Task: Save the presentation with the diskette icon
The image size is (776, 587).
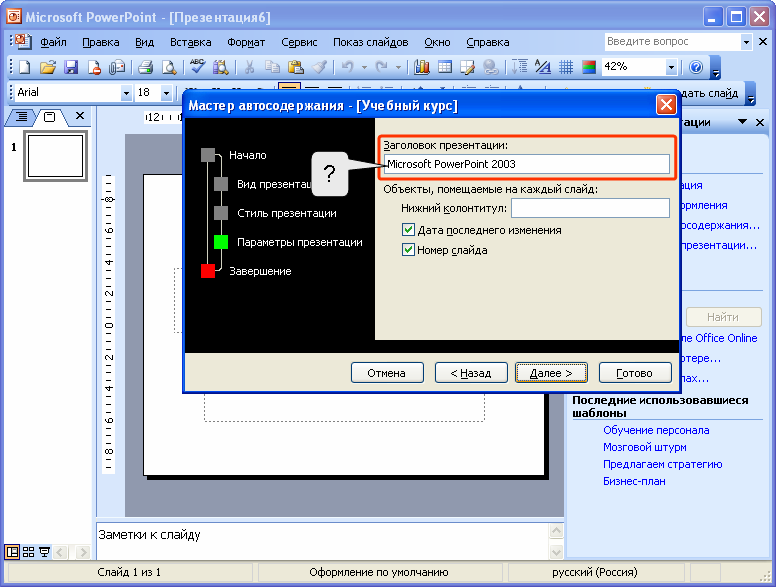Action: click(71, 67)
